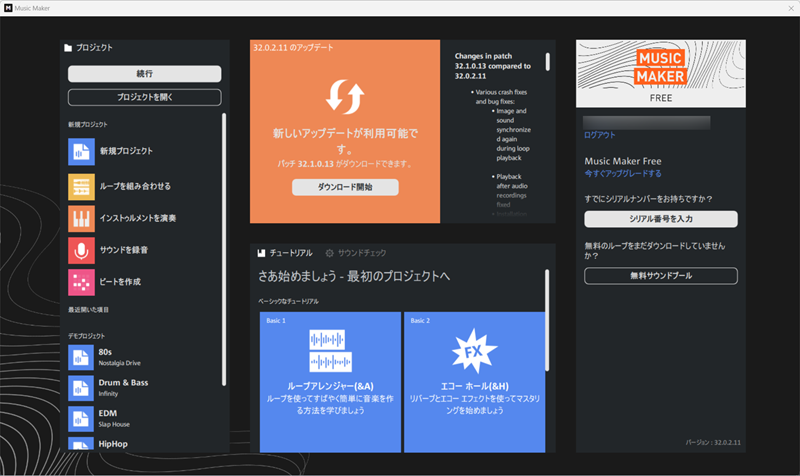Image resolution: width=800 pixels, height=476 pixels.
Task: Open the EDM demo project icon
Action: (x=81, y=418)
